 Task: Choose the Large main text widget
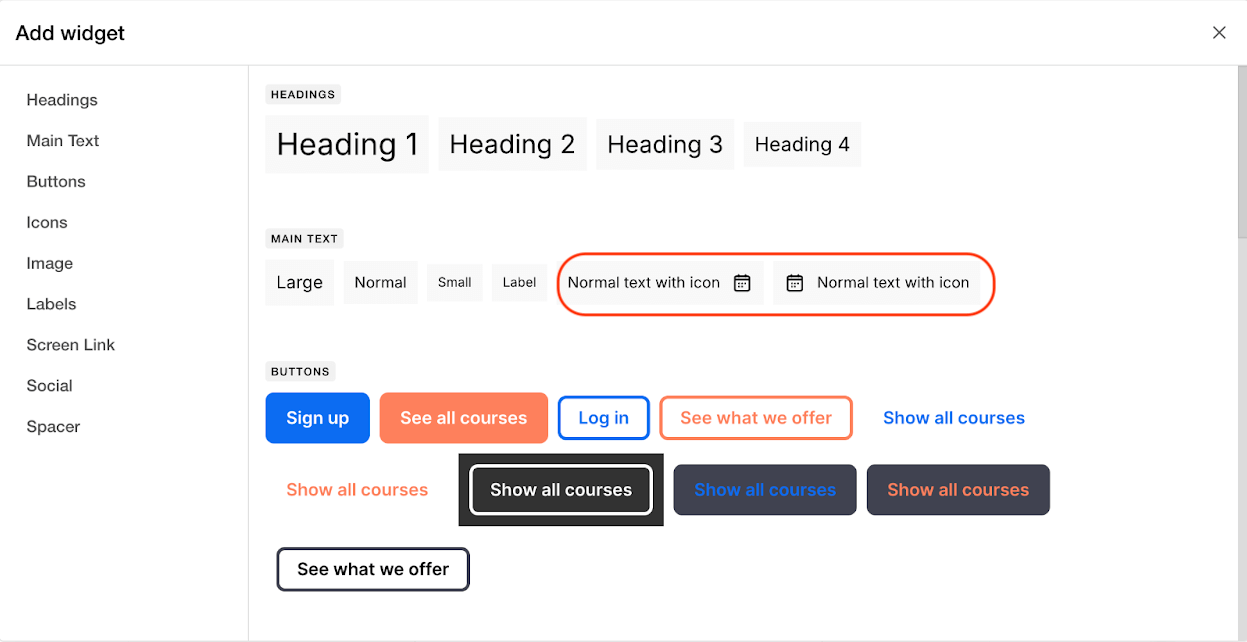pos(299,282)
